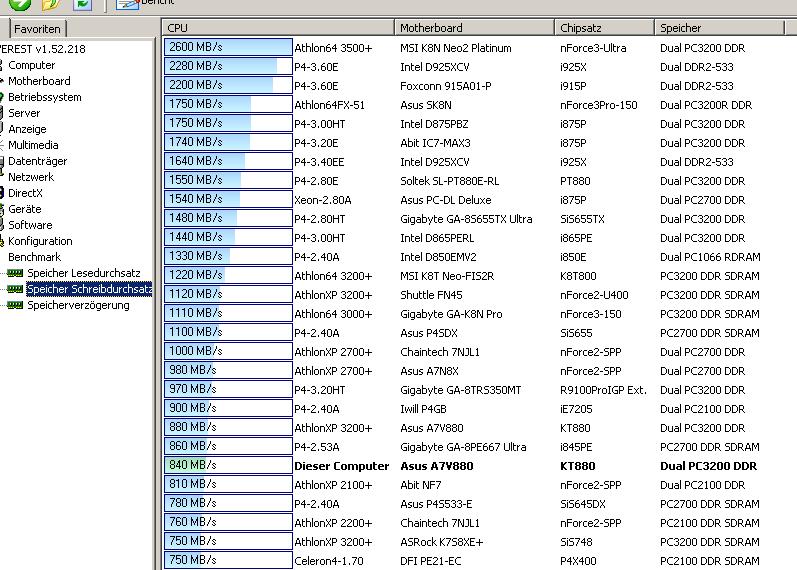
Task: Click the AthlonXP 2200+ CPU cell
Action: point(333,523)
